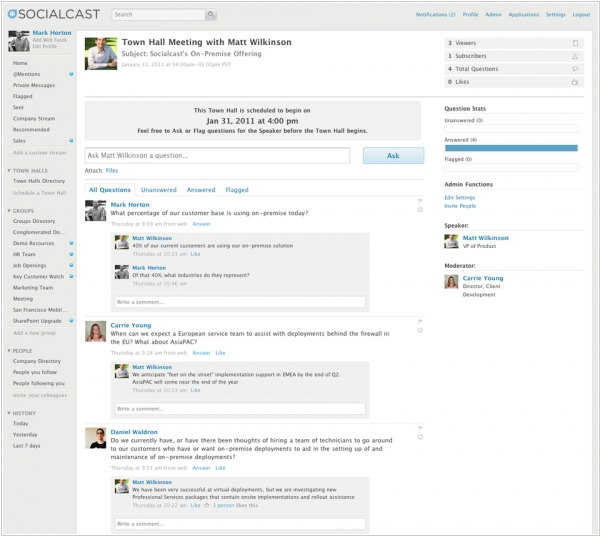Click the Subscribers person icon

(575, 56)
